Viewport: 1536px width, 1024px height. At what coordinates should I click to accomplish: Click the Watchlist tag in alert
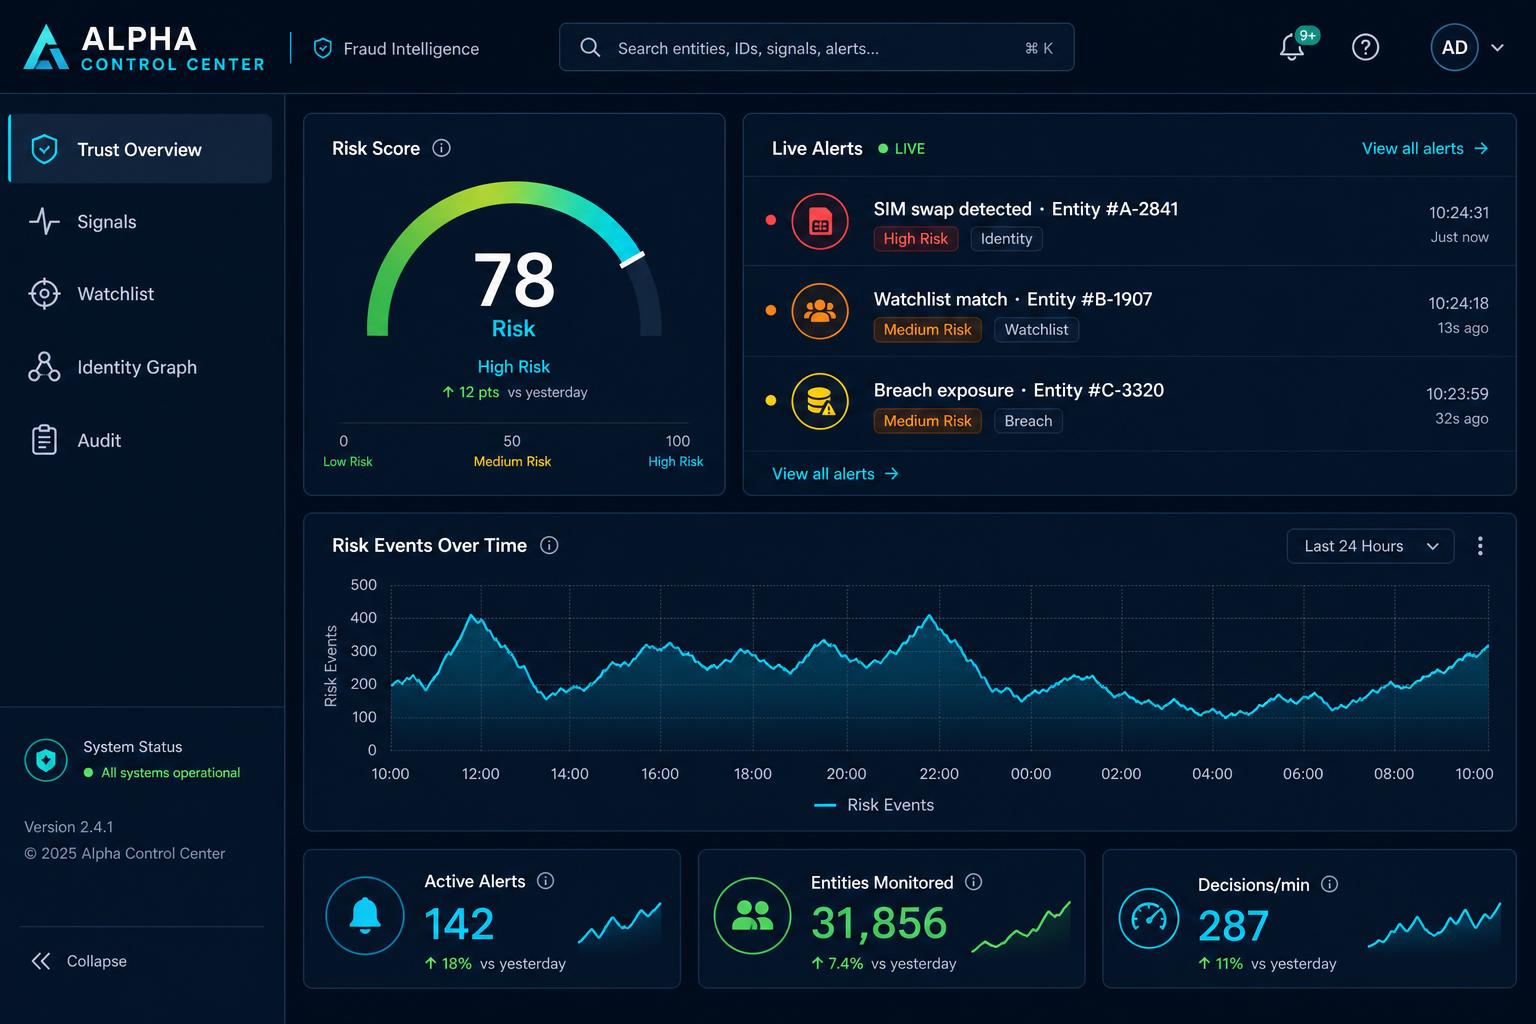[x=1036, y=329]
